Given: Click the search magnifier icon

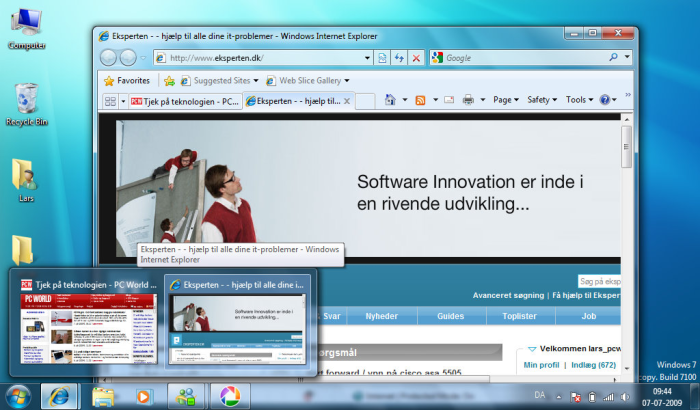Looking at the screenshot, I should tap(613, 57).
